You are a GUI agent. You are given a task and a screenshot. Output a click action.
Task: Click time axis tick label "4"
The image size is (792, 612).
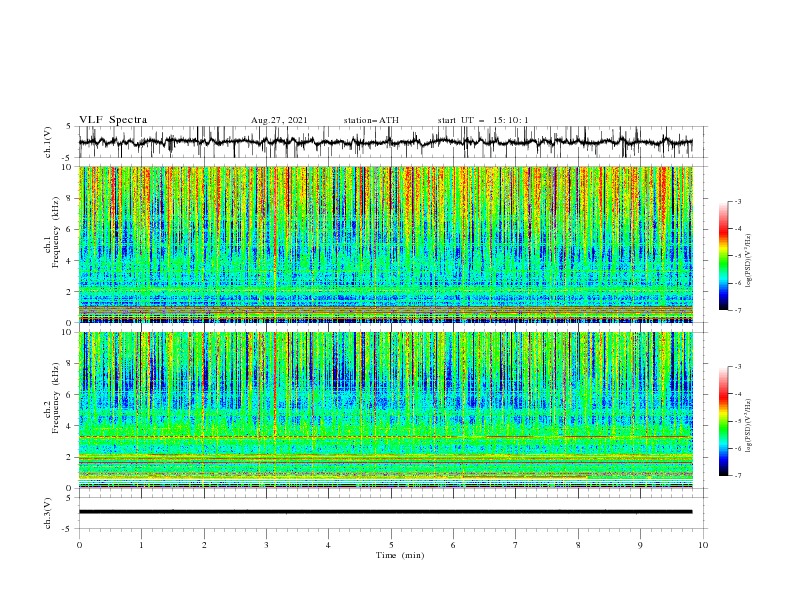click(x=328, y=545)
